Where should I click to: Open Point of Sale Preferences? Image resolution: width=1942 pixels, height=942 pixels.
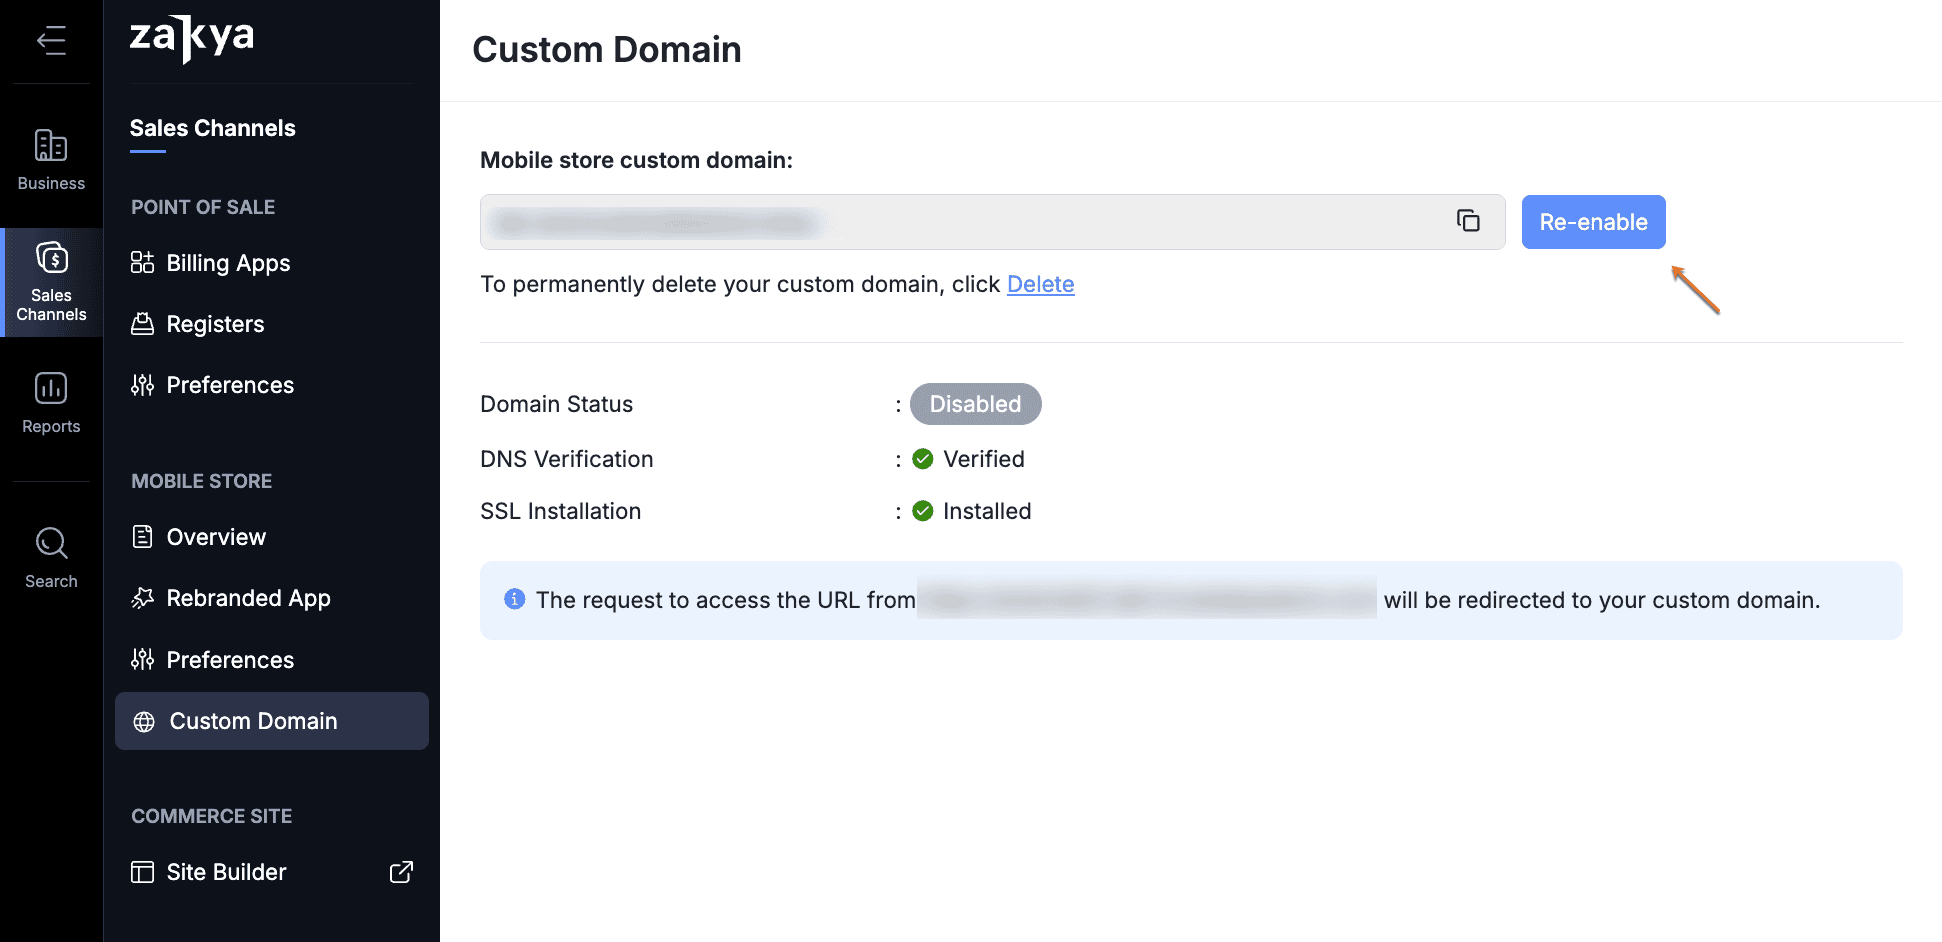(230, 385)
